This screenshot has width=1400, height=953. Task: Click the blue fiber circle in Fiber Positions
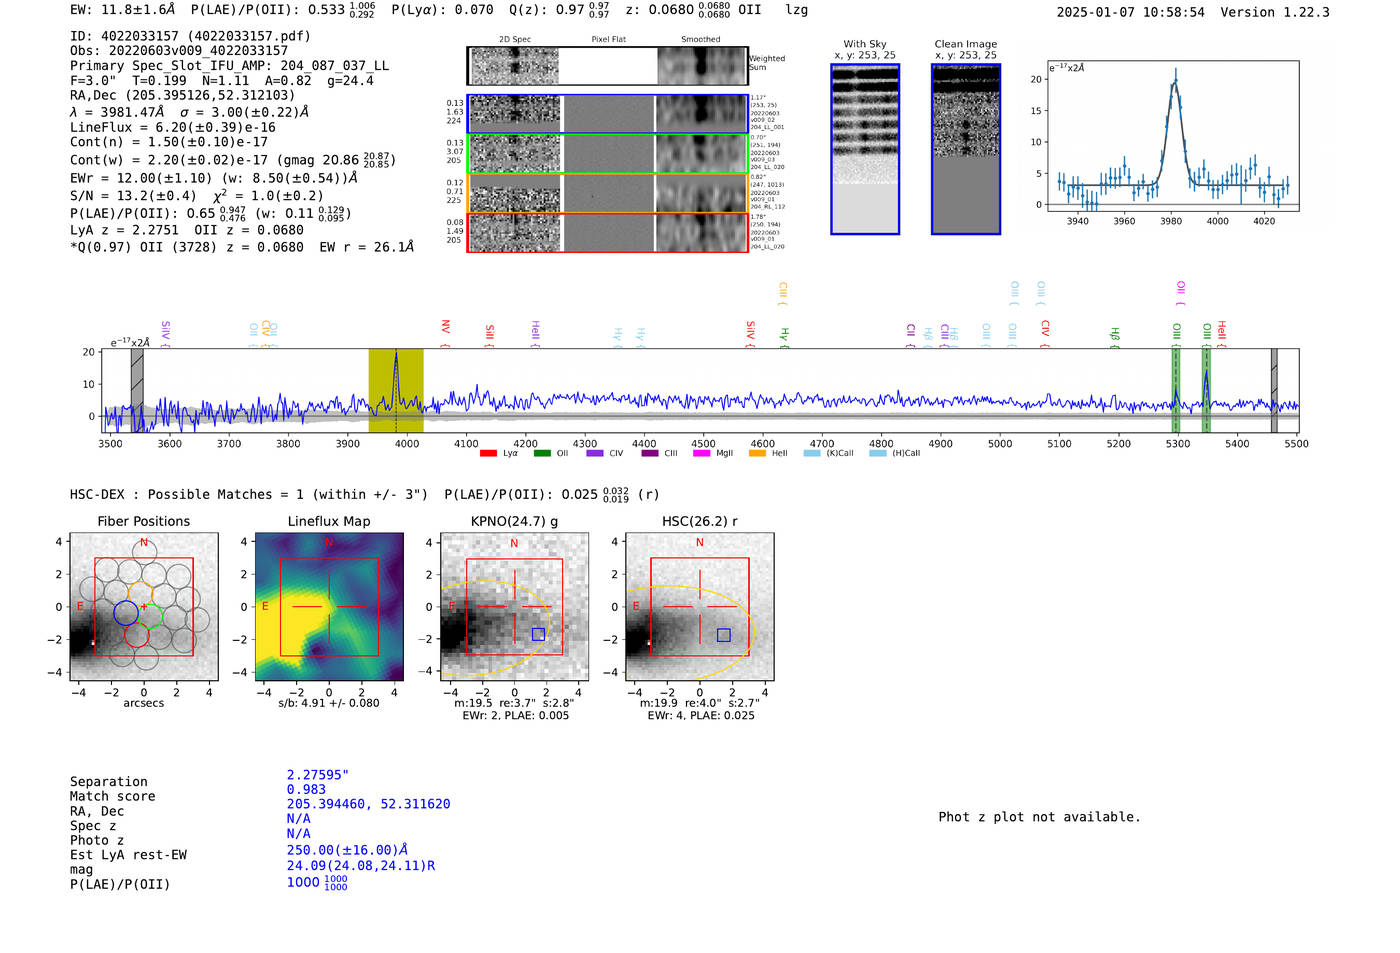coord(126,613)
